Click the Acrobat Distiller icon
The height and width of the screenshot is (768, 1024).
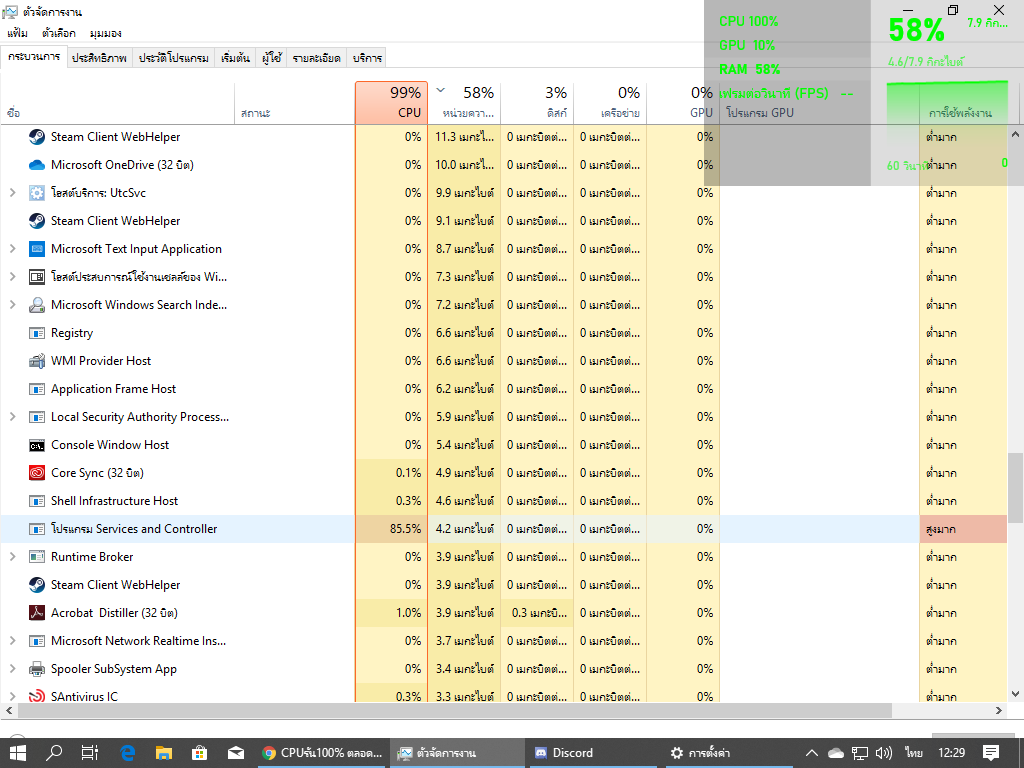click(x=37, y=613)
